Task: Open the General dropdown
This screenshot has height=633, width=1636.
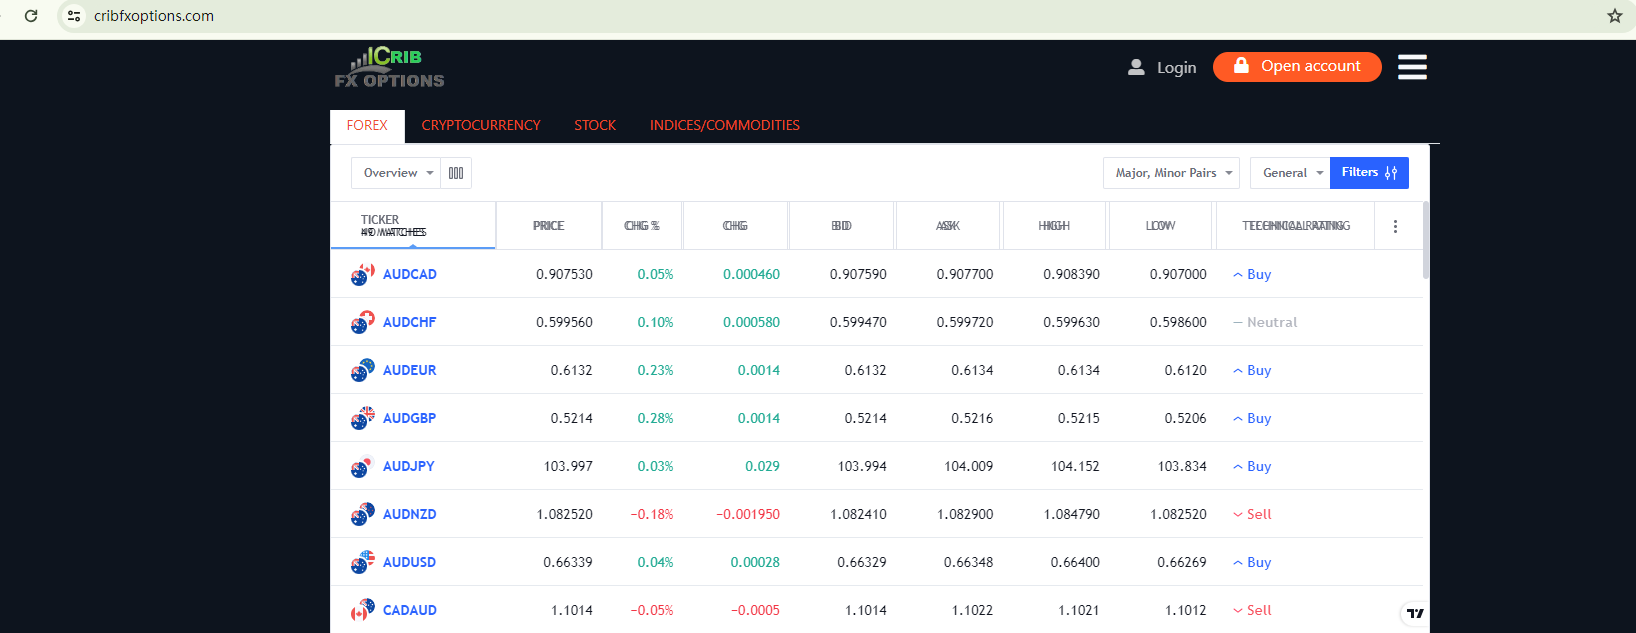Action: click(x=1290, y=173)
